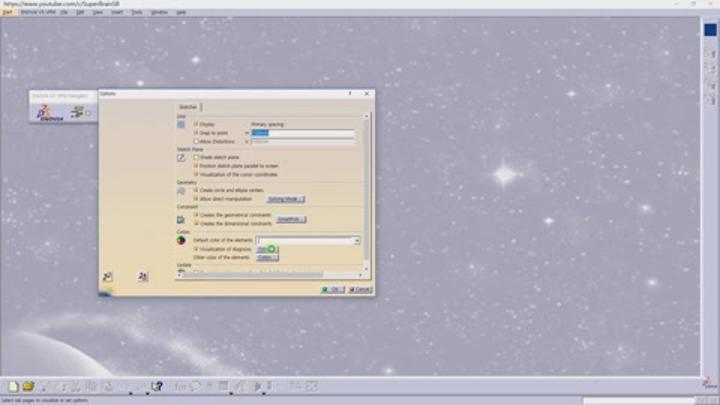
Task: Open the Insert menu
Action: coord(117,12)
